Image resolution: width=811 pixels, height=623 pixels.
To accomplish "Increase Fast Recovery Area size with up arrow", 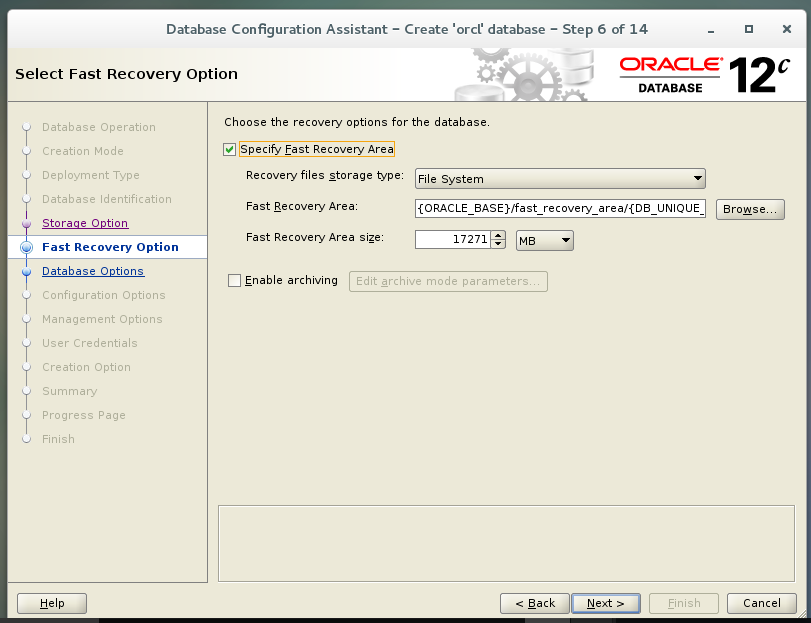I will 496,235.
